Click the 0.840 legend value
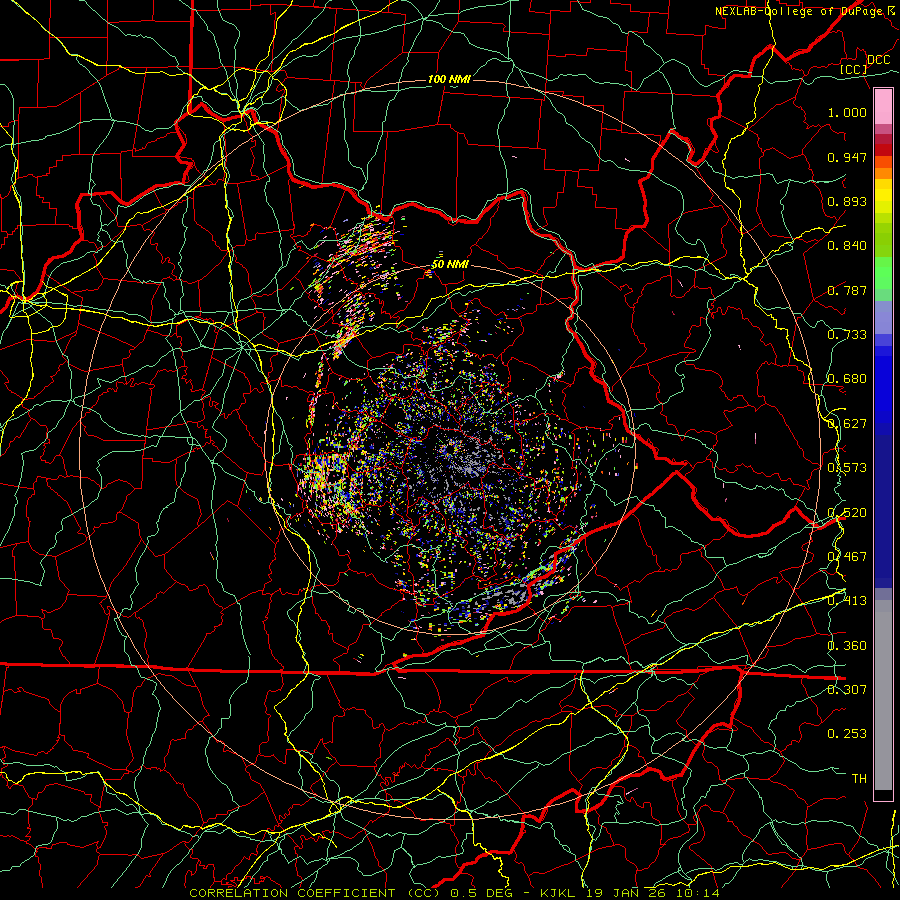The height and width of the screenshot is (900, 900). coord(847,246)
